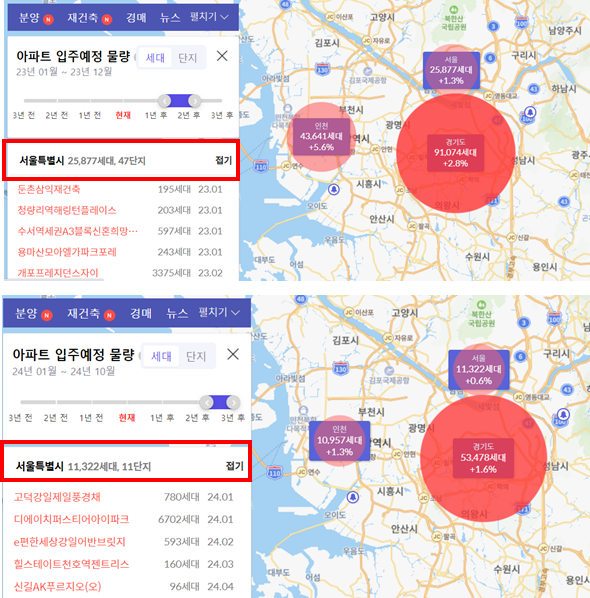This screenshot has width=590, height=598.
Task: Click 2년 전 timeline label in 24년 panel
Action: pyautogui.click(x=56, y=418)
